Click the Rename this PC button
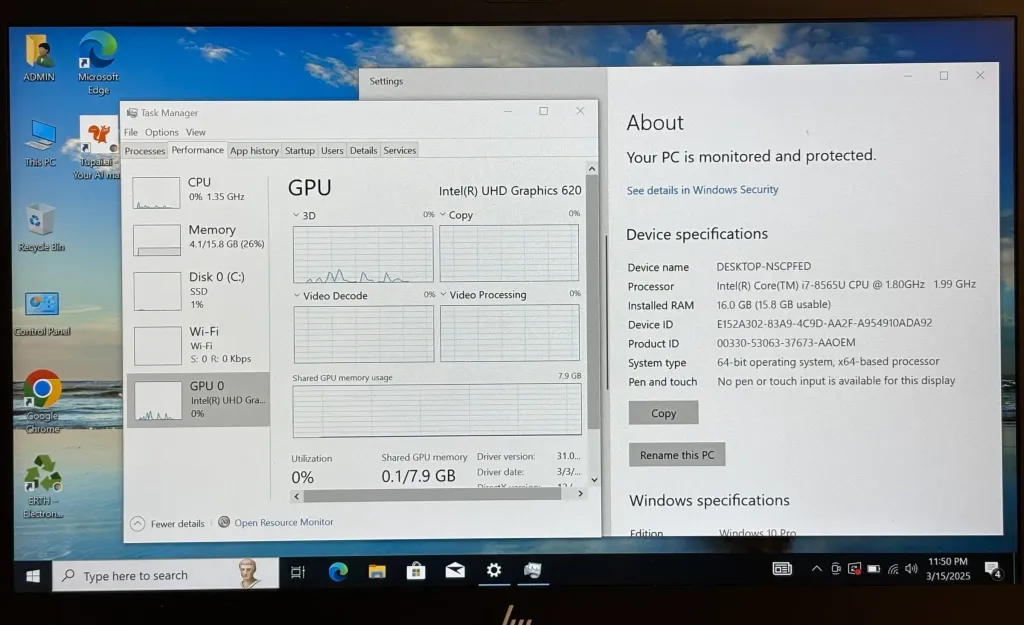 coord(677,455)
